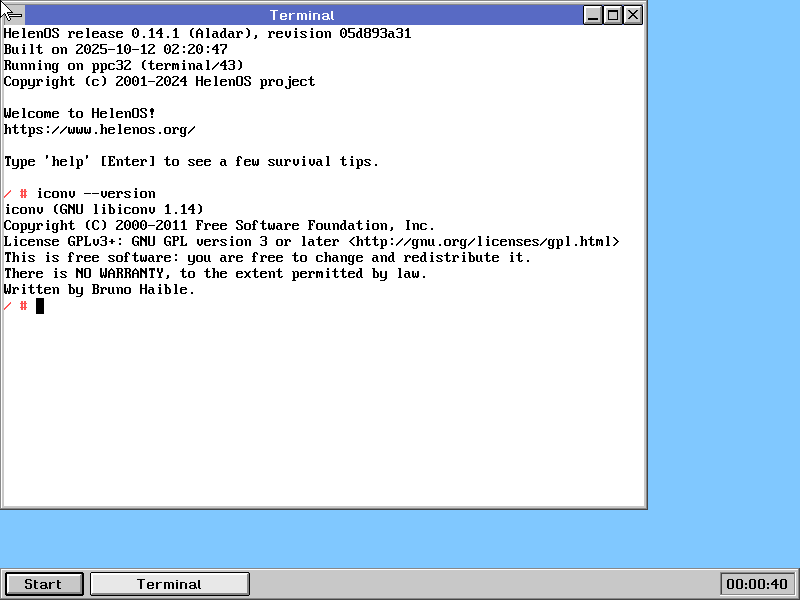Click the 'Welcome to HelenOS!' line
Screen dimensions: 800x600
pos(80,114)
